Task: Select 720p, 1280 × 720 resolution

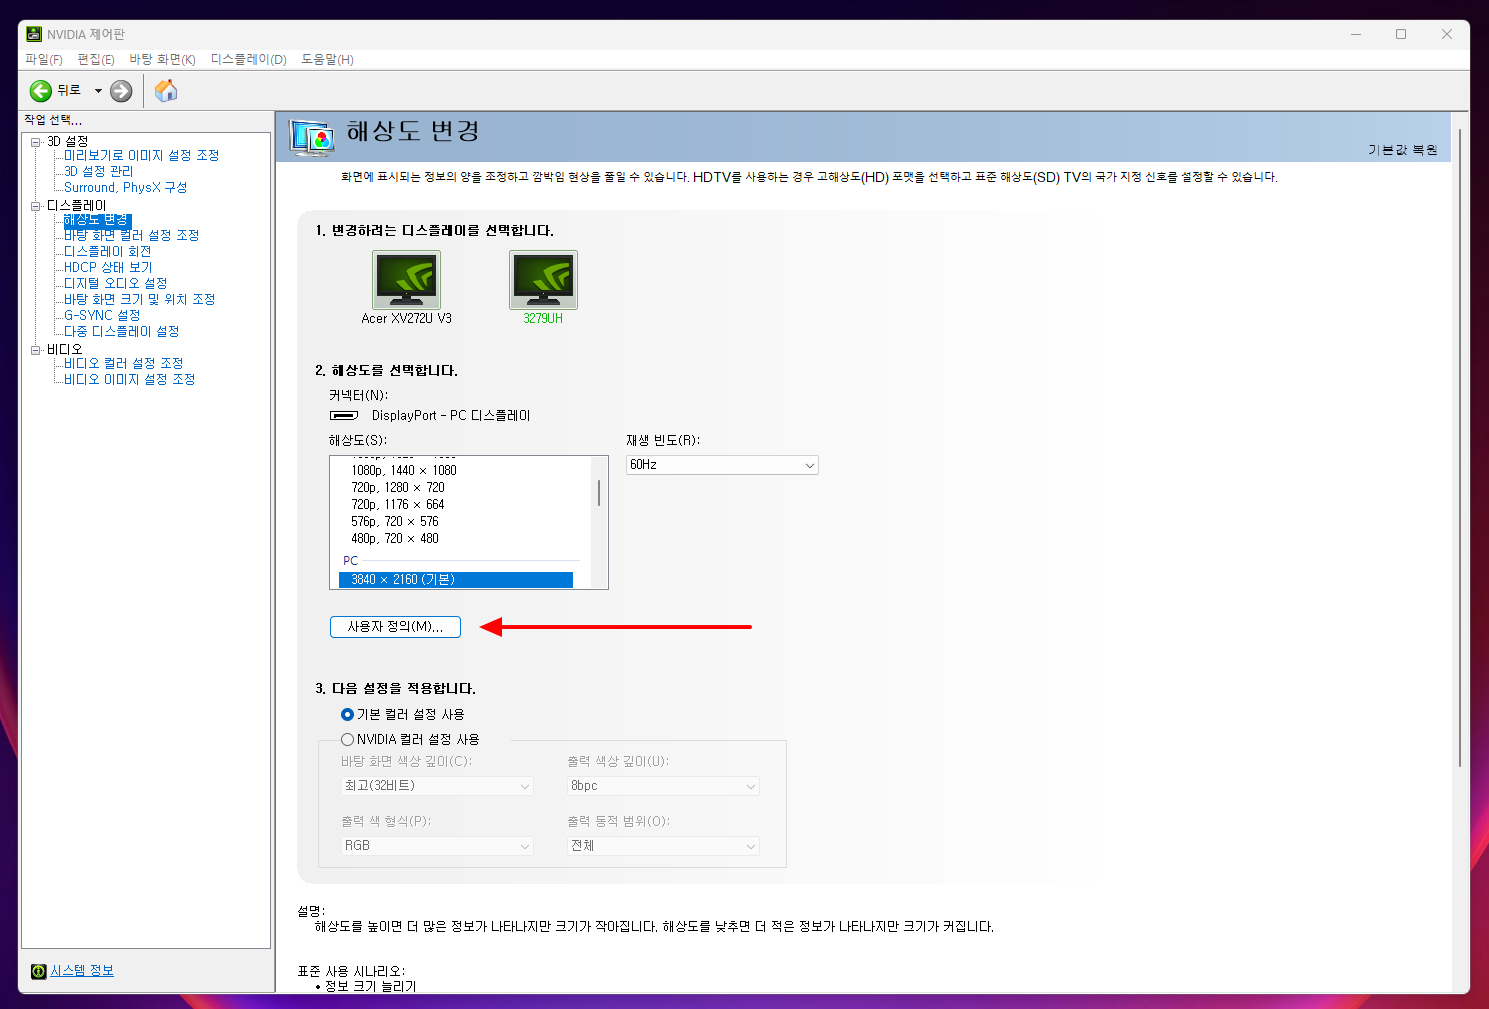Action: click(x=398, y=488)
